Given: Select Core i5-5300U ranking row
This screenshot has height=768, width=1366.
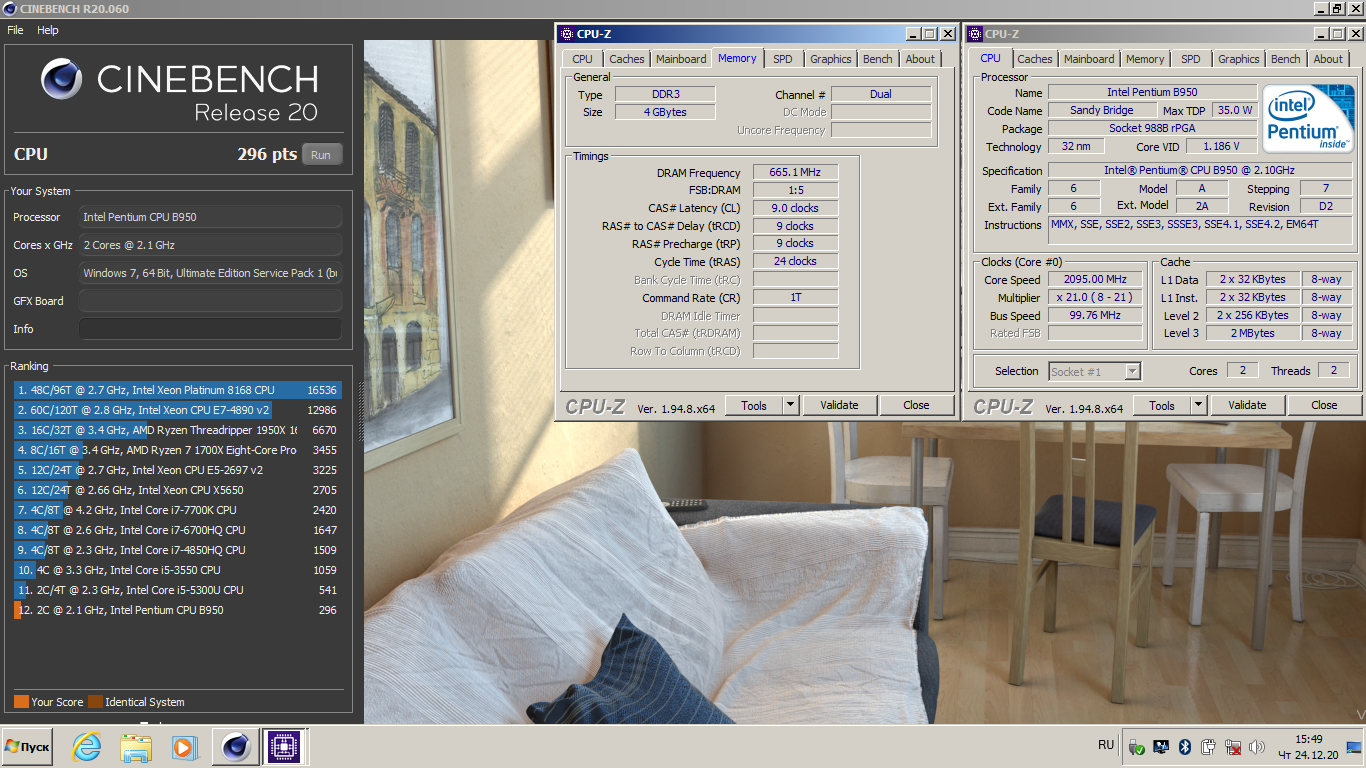Looking at the screenshot, I should [178, 590].
